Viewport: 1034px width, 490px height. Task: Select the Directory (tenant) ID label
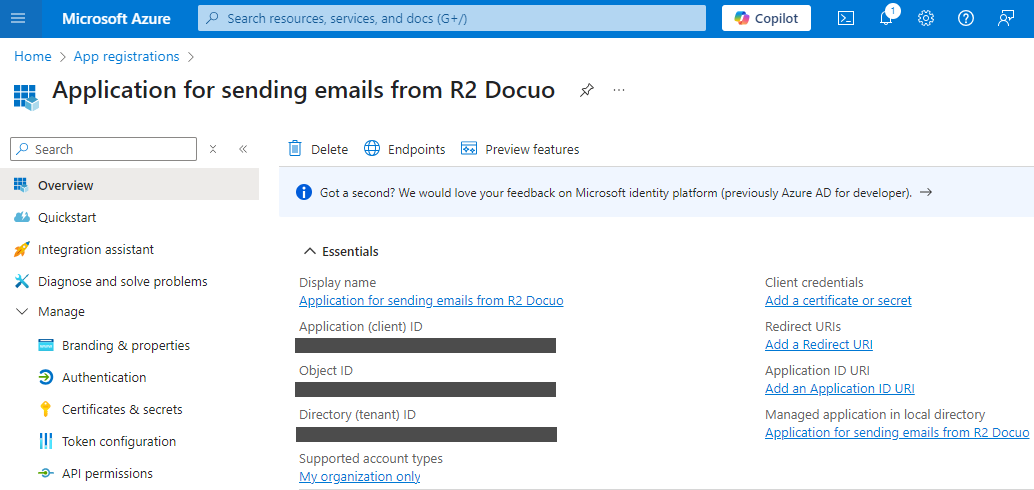(357, 415)
